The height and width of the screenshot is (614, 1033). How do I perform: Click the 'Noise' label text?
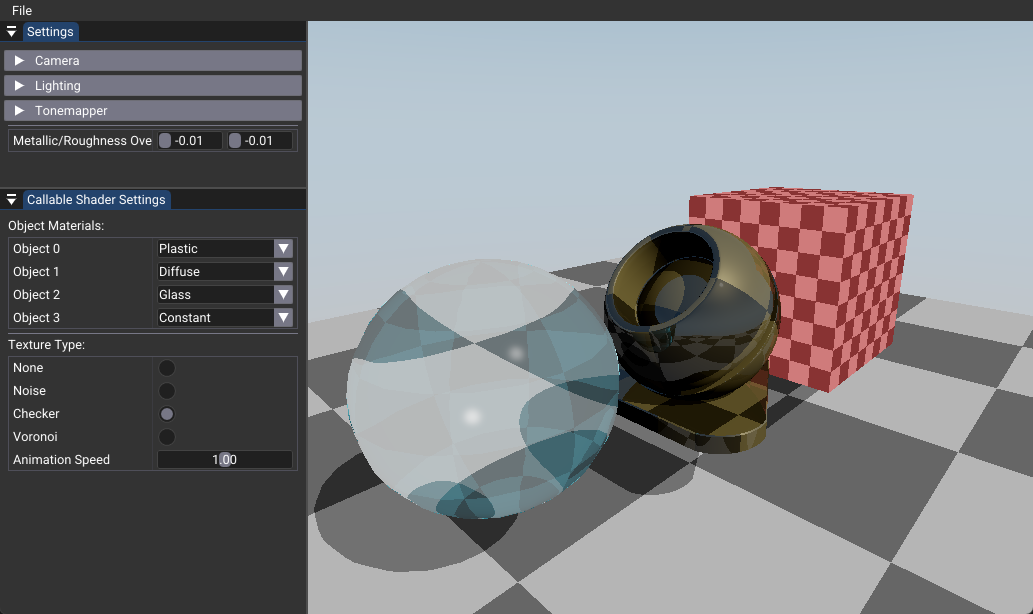pyautogui.click(x=30, y=391)
